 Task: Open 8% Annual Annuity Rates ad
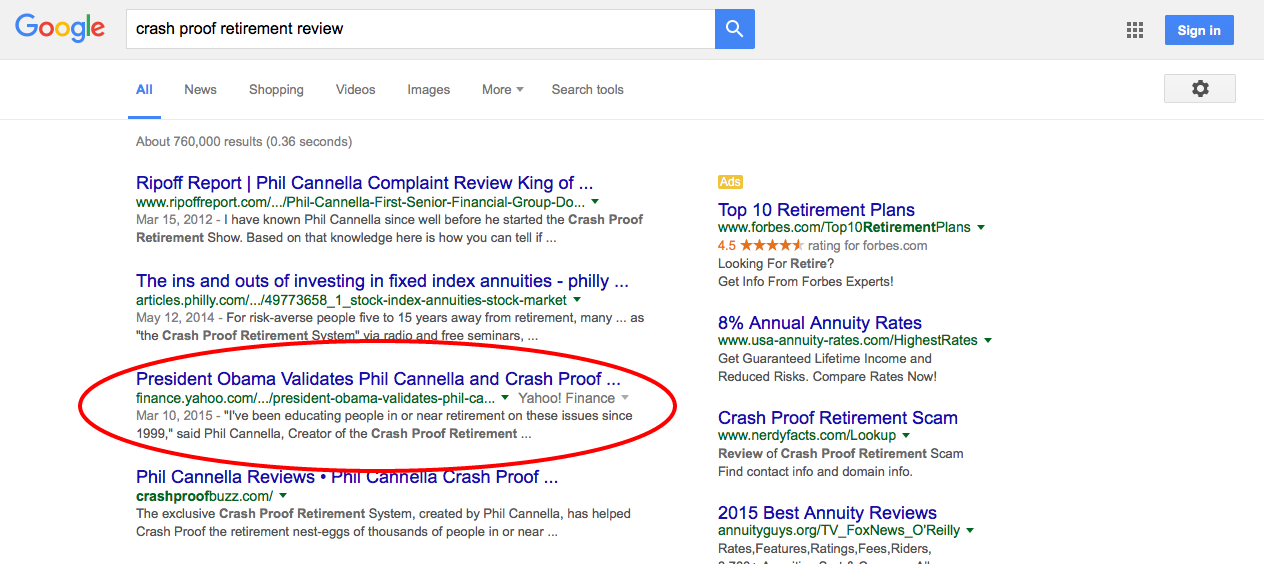(820, 323)
